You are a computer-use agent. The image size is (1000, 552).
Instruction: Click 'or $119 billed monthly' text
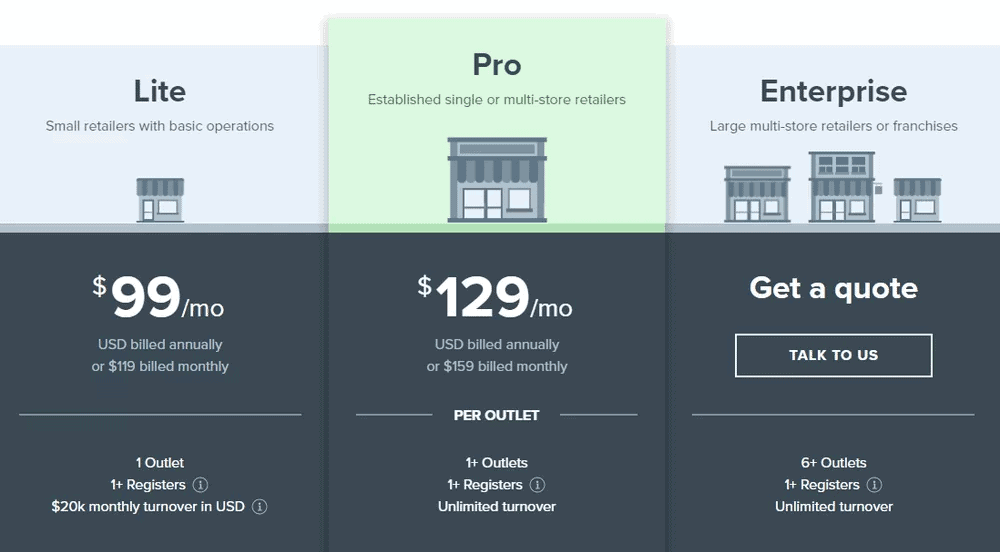(x=160, y=367)
